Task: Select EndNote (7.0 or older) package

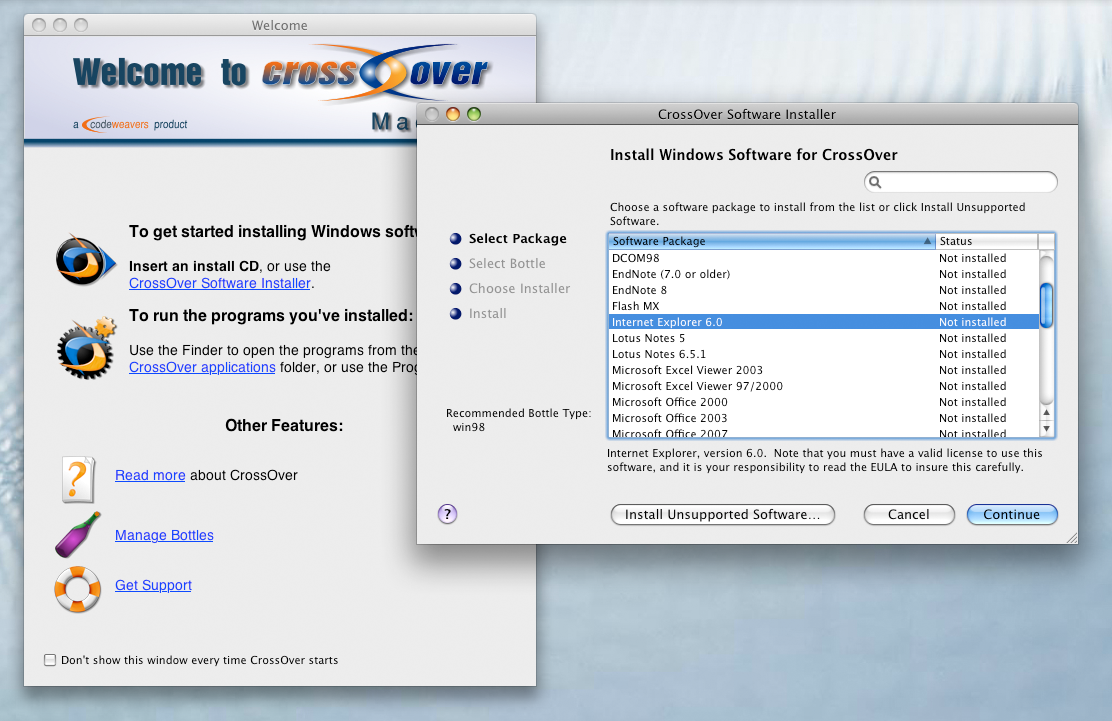Action: point(823,274)
